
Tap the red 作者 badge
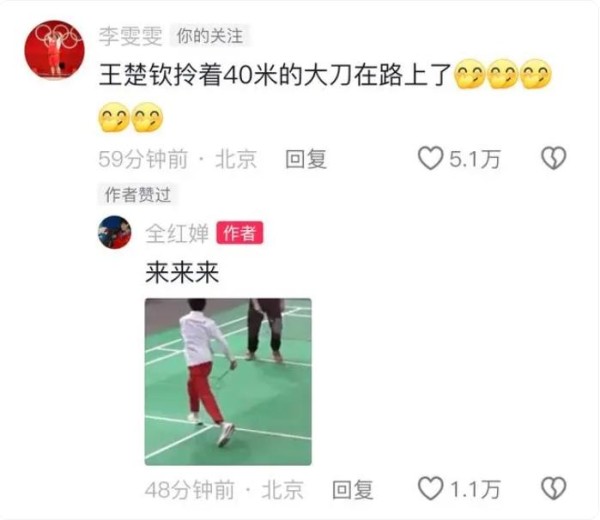click(240, 233)
